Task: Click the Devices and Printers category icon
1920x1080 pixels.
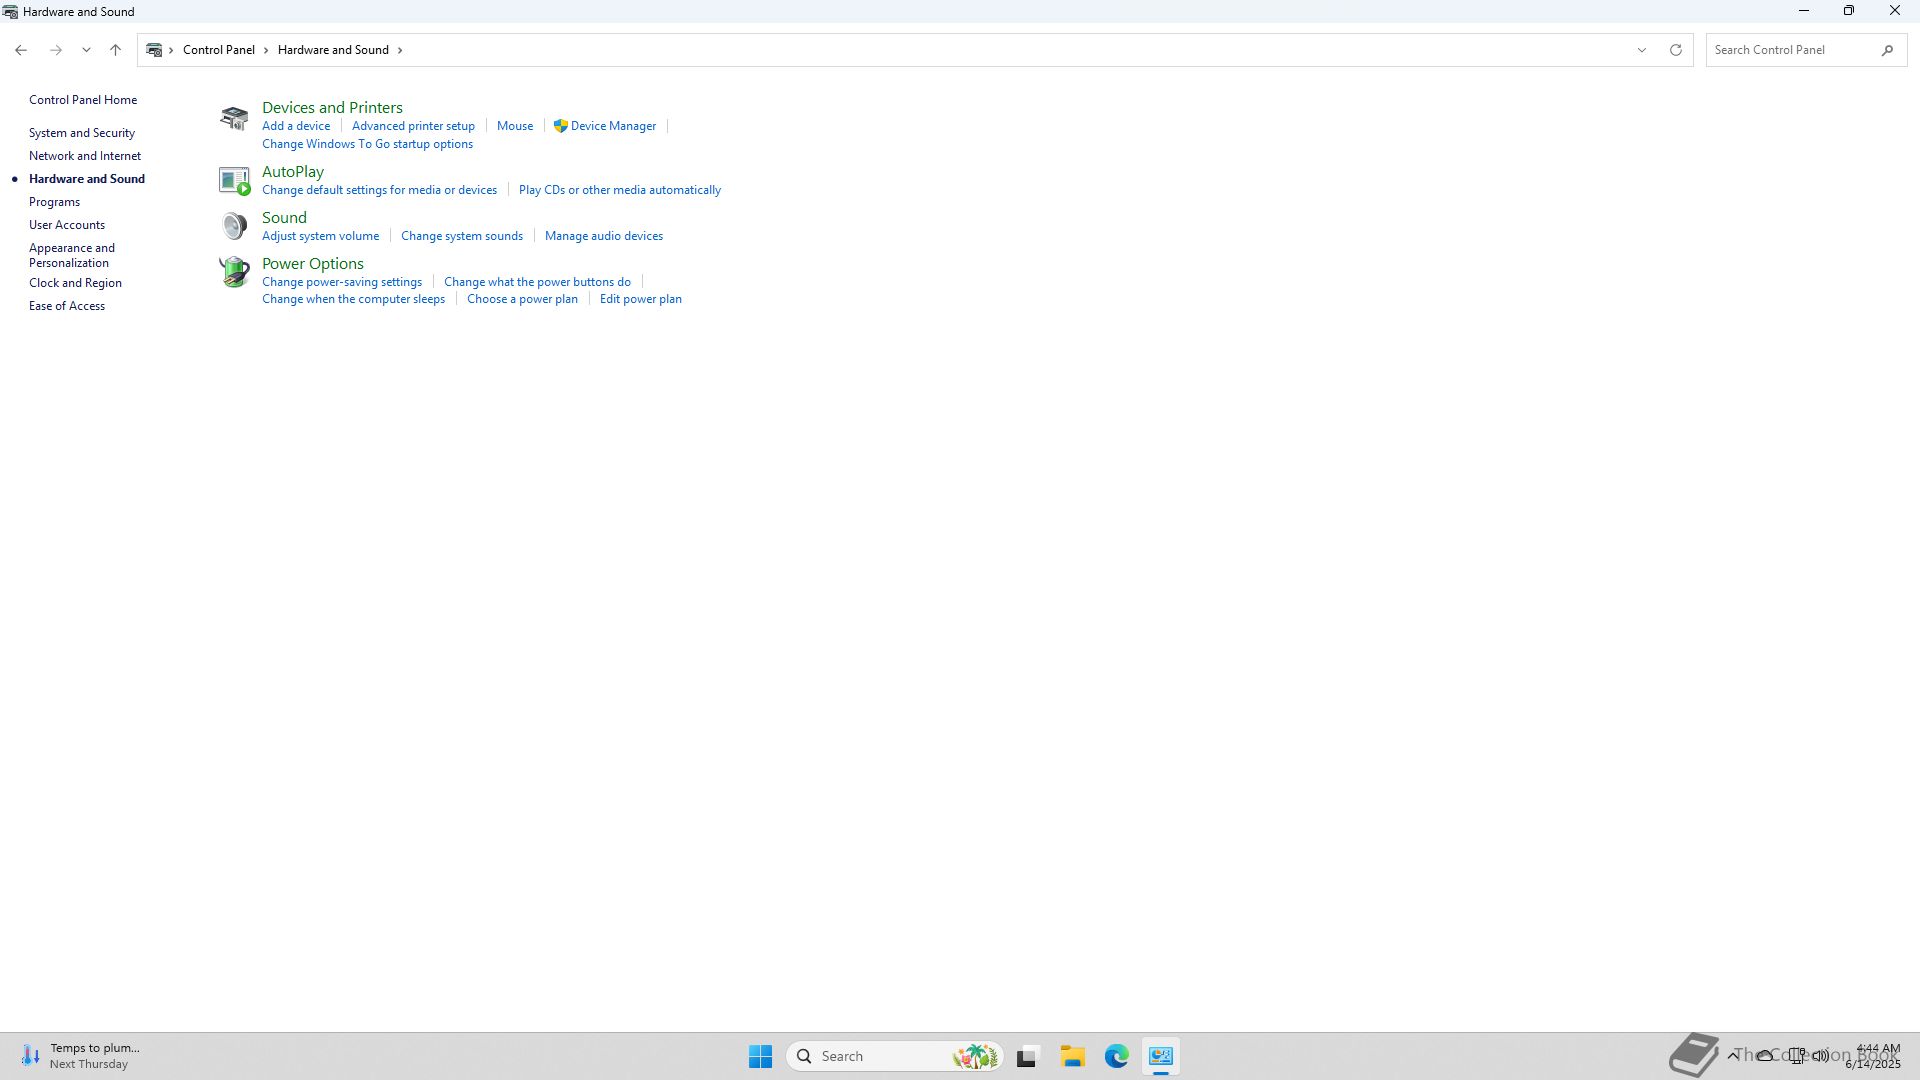Action: [x=234, y=118]
